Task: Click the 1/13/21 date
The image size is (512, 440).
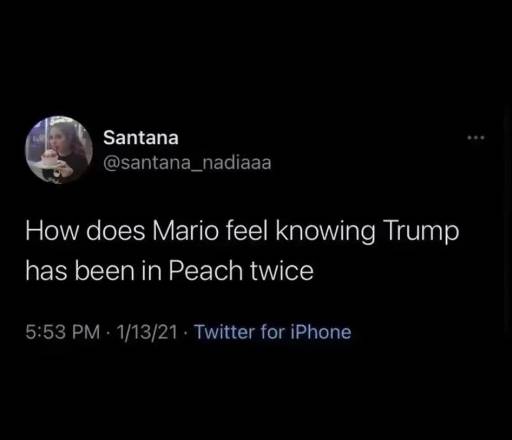Action: [147, 332]
